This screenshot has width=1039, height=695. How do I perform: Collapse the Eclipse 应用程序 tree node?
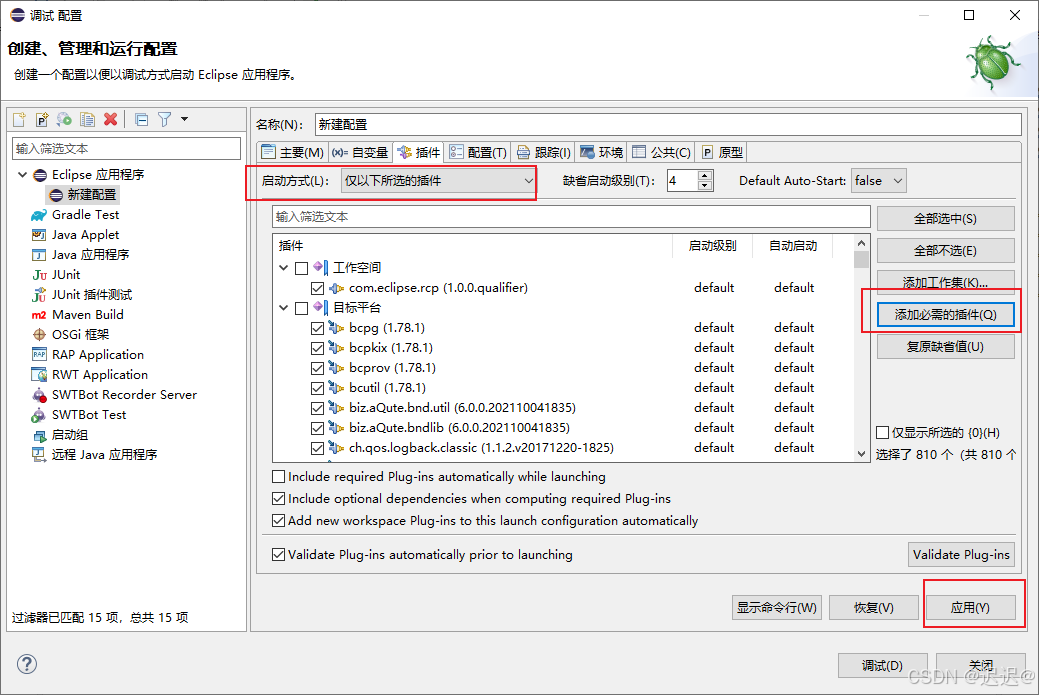click(x=22, y=174)
